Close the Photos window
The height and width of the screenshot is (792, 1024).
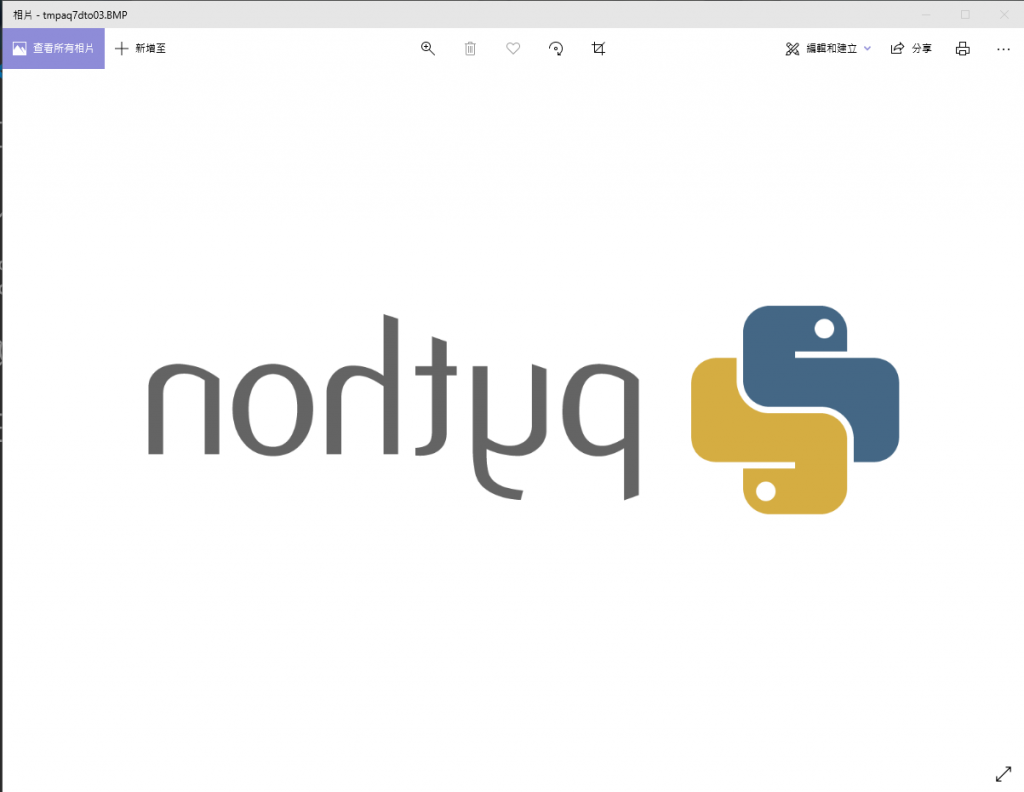(1004, 14)
